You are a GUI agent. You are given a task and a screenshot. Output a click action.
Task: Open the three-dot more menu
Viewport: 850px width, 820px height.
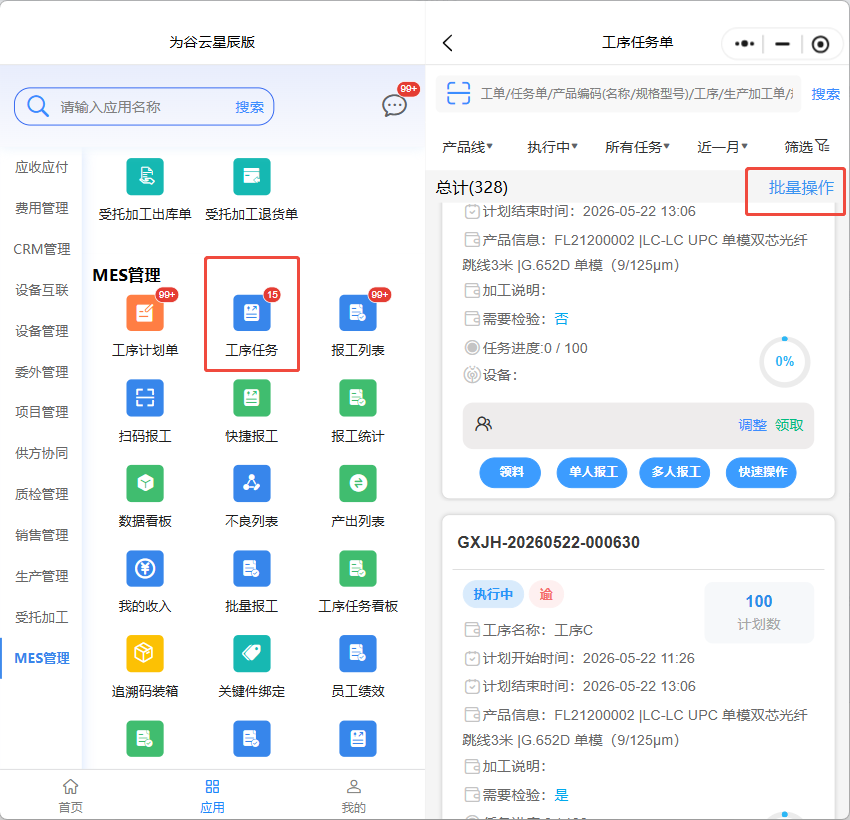pyautogui.click(x=744, y=43)
